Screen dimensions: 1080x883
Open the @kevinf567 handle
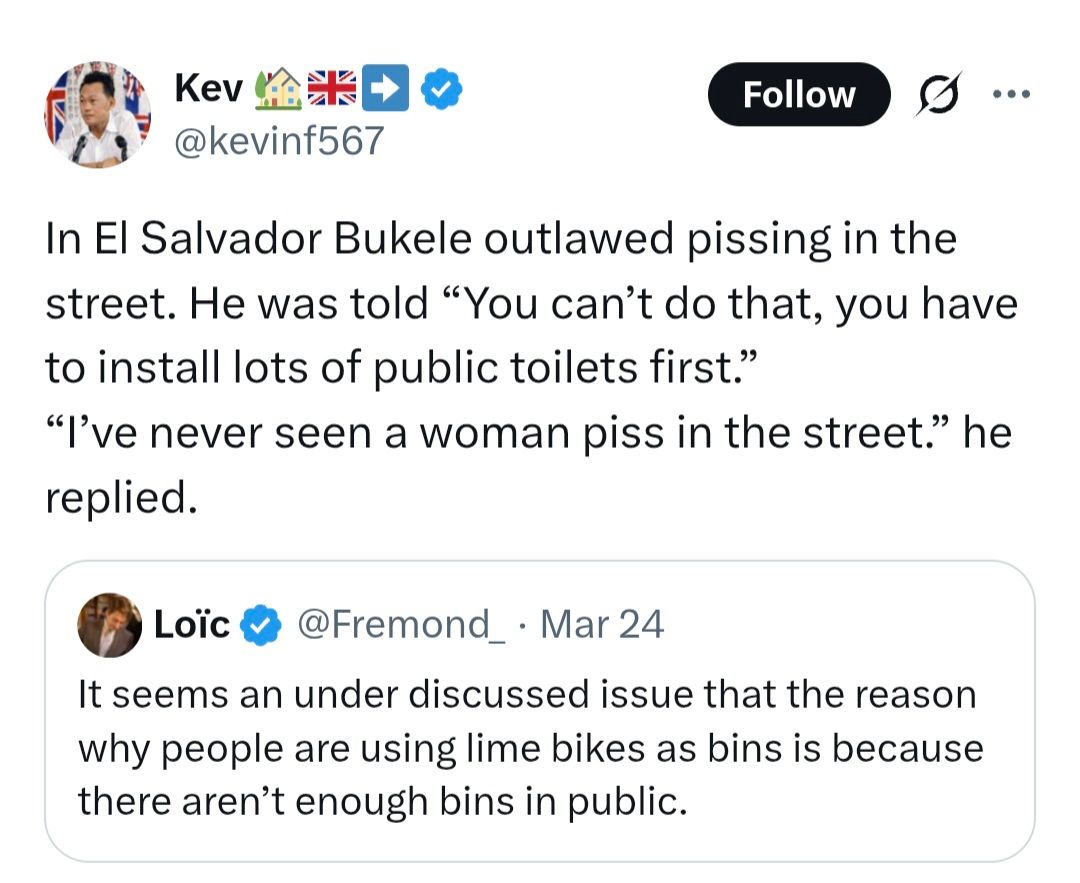coord(279,141)
